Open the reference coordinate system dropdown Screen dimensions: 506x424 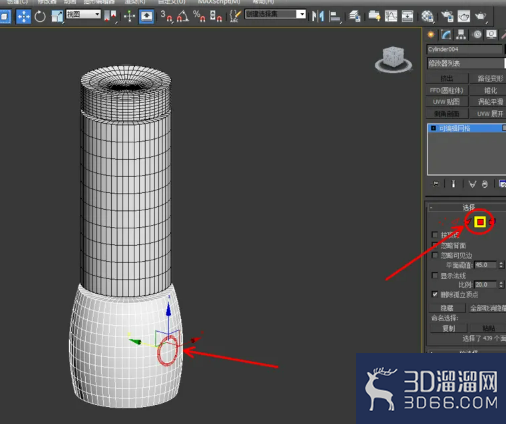point(83,14)
